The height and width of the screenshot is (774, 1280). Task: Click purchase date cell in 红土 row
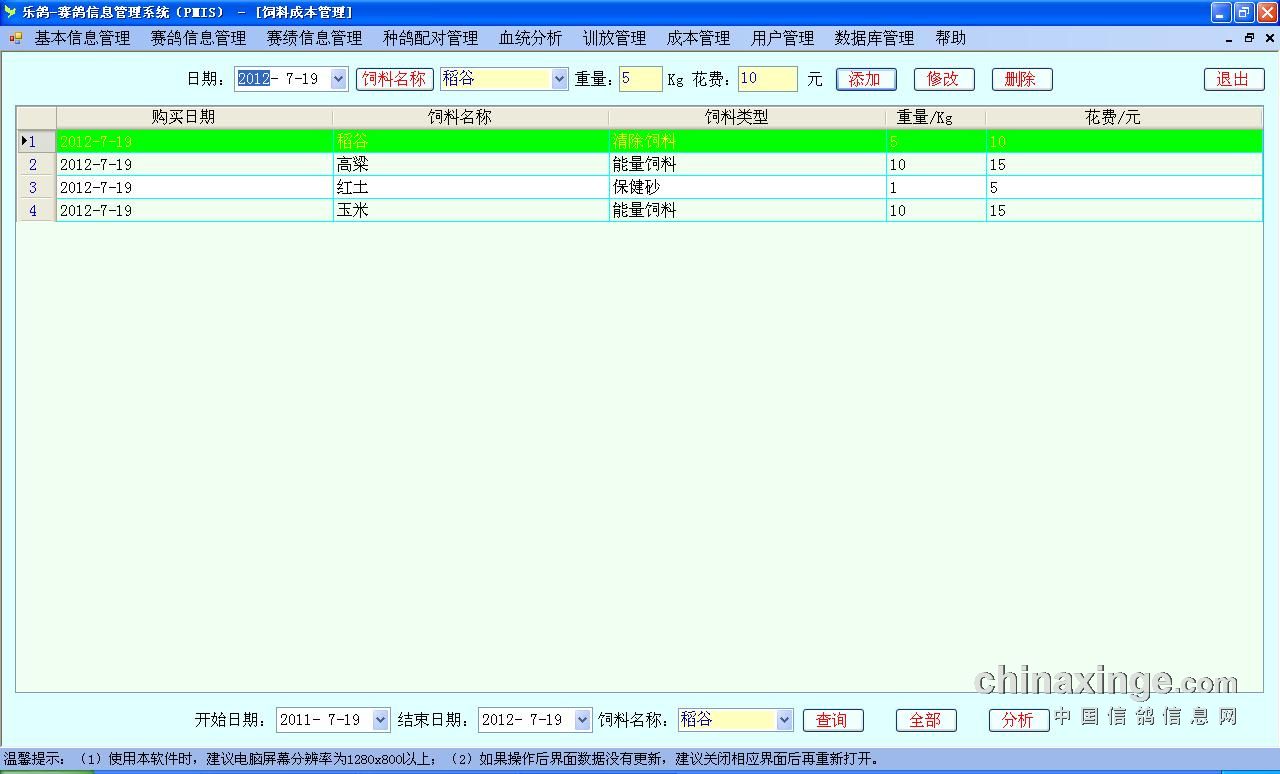194,187
